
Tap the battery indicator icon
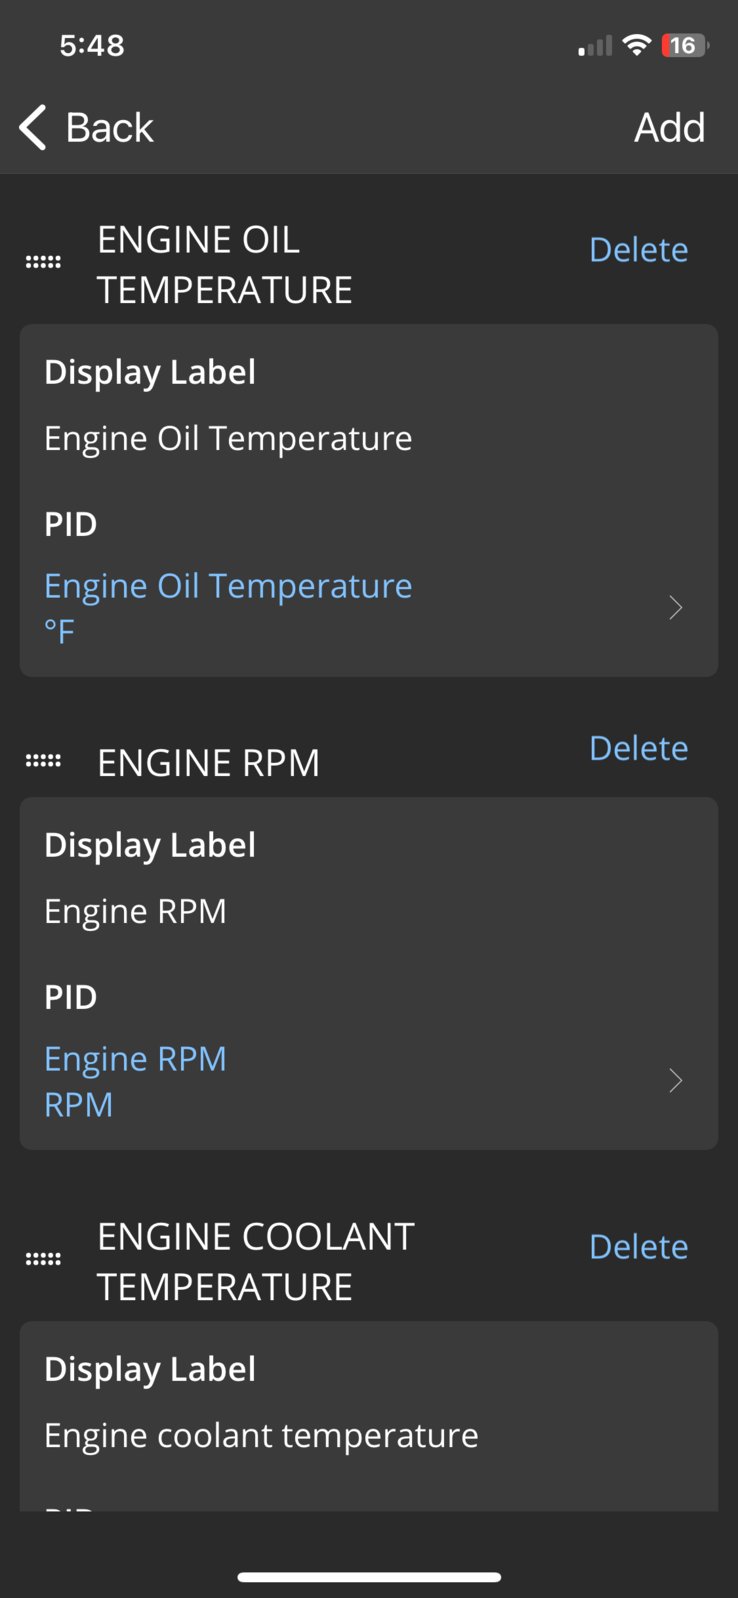(685, 45)
